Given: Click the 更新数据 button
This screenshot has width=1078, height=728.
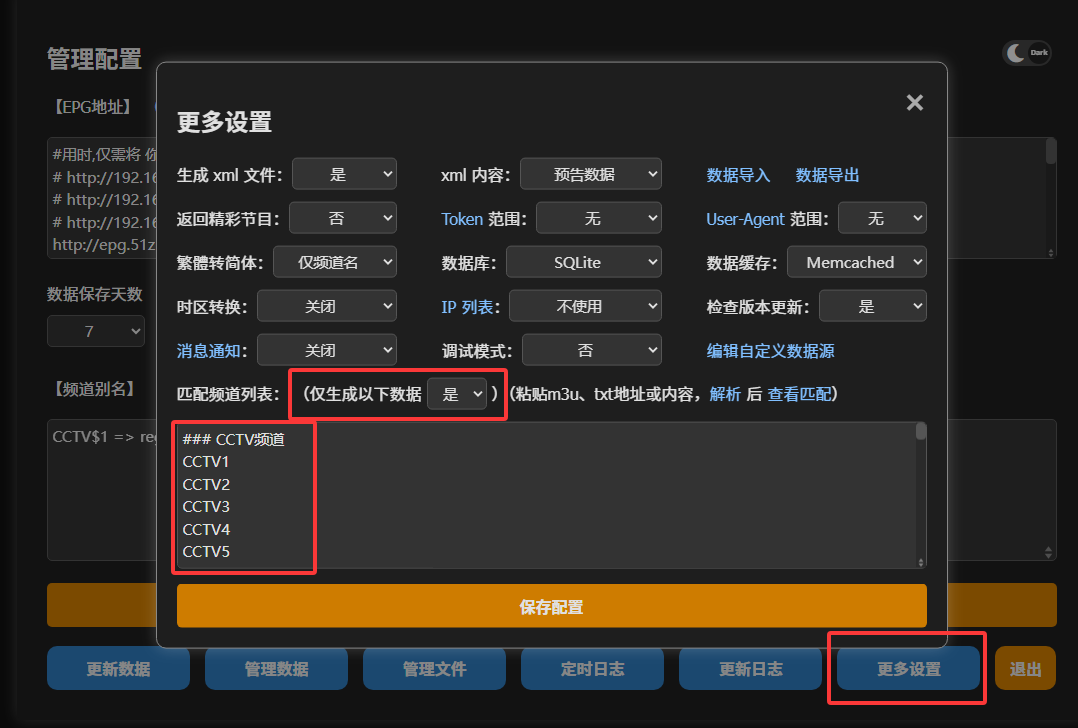Looking at the screenshot, I should (x=118, y=668).
